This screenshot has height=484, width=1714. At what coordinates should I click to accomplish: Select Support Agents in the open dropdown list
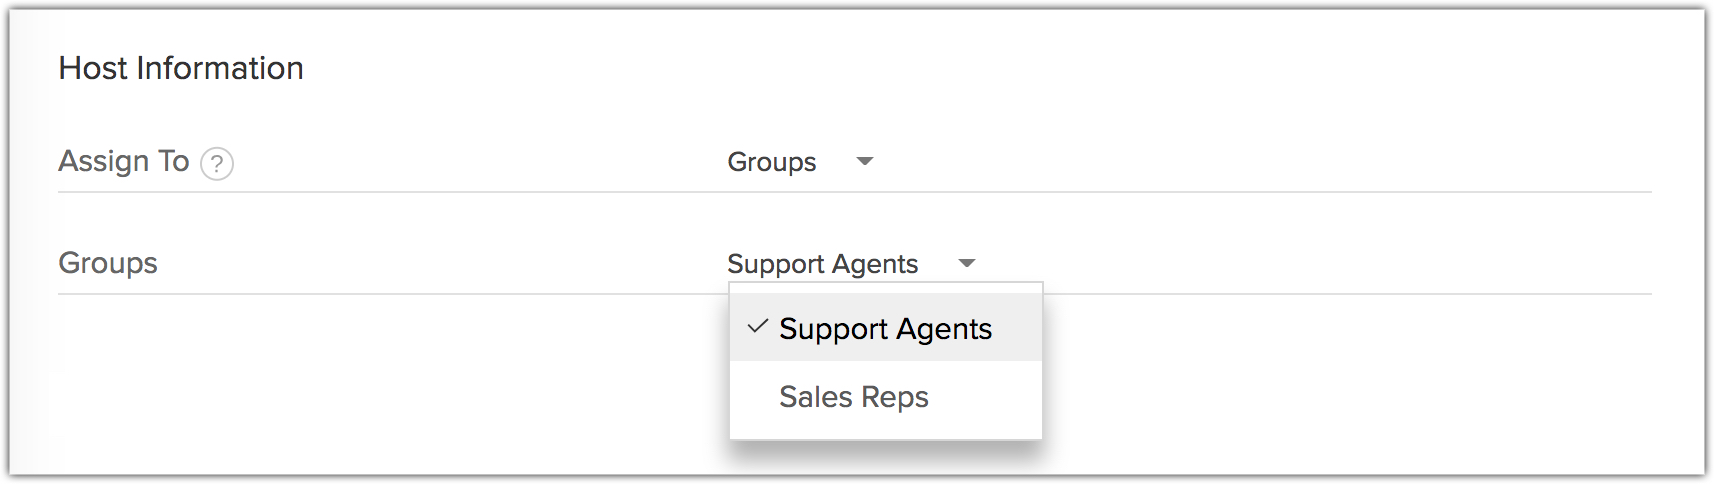pyautogui.click(x=885, y=329)
